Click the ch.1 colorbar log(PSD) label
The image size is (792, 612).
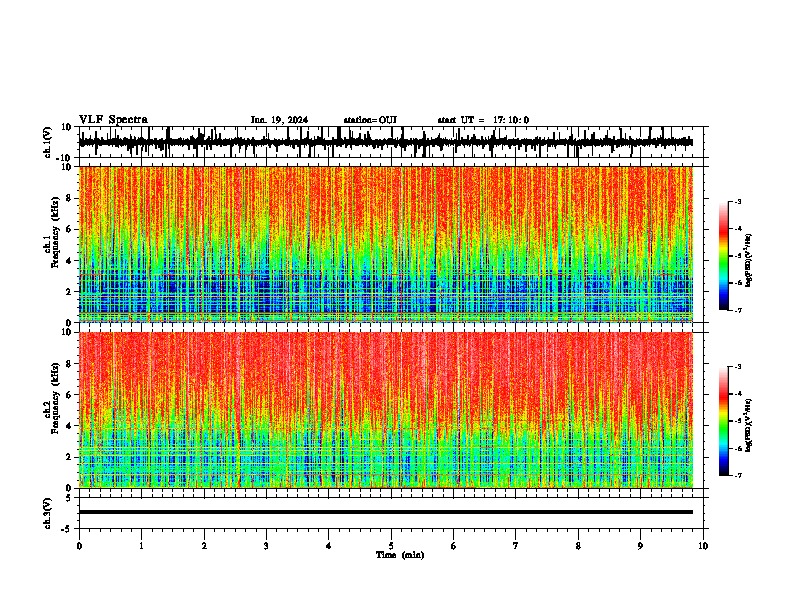[749, 261]
